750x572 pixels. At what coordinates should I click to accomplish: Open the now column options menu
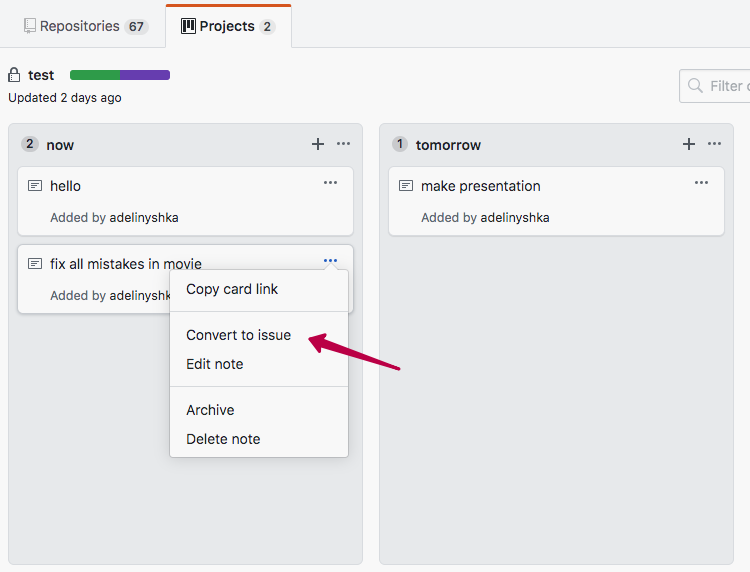[343, 143]
